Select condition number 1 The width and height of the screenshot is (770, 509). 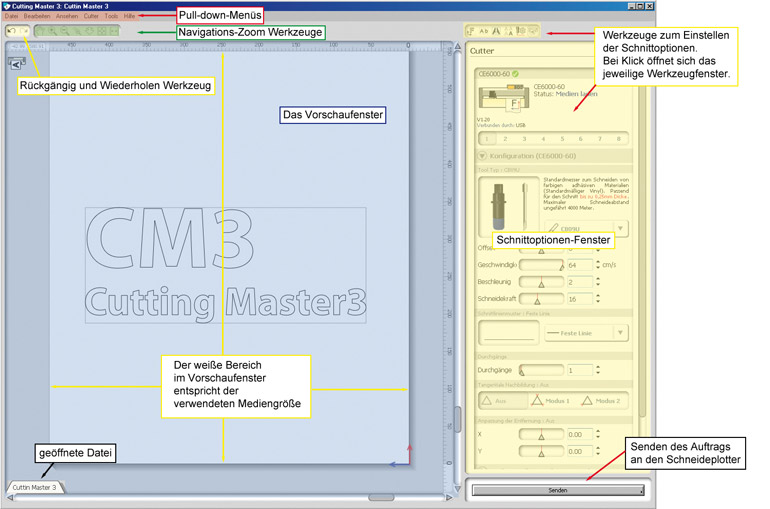click(487, 139)
